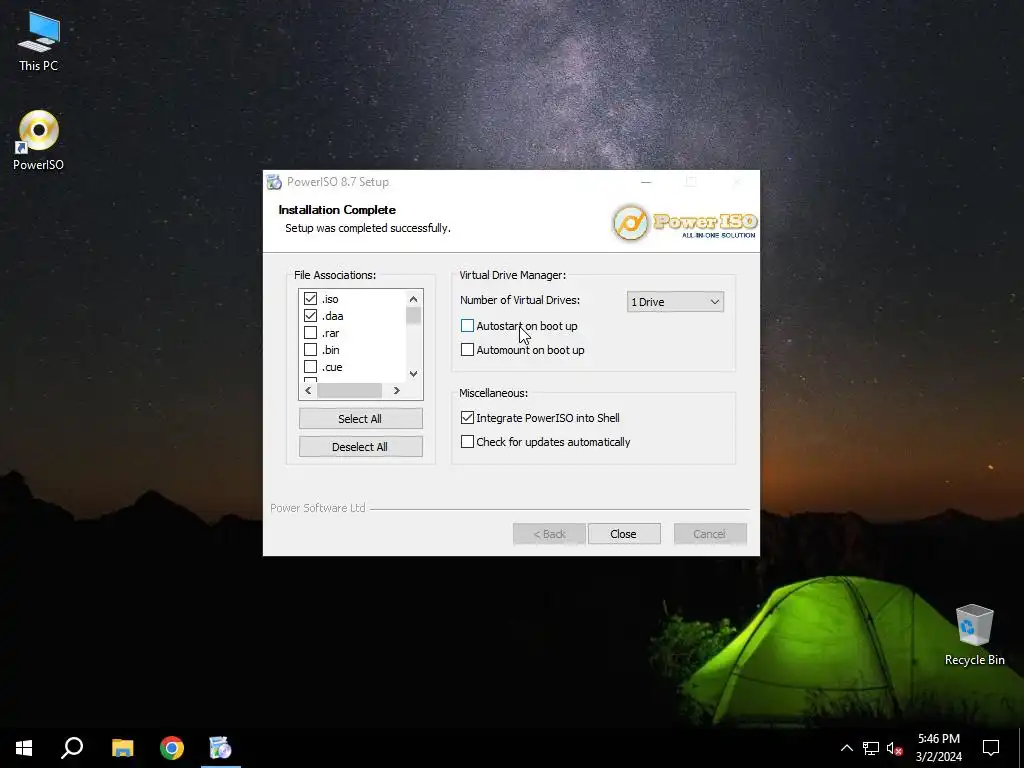Check the .bin file association
The image size is (1024, 768).
(310, 349)
